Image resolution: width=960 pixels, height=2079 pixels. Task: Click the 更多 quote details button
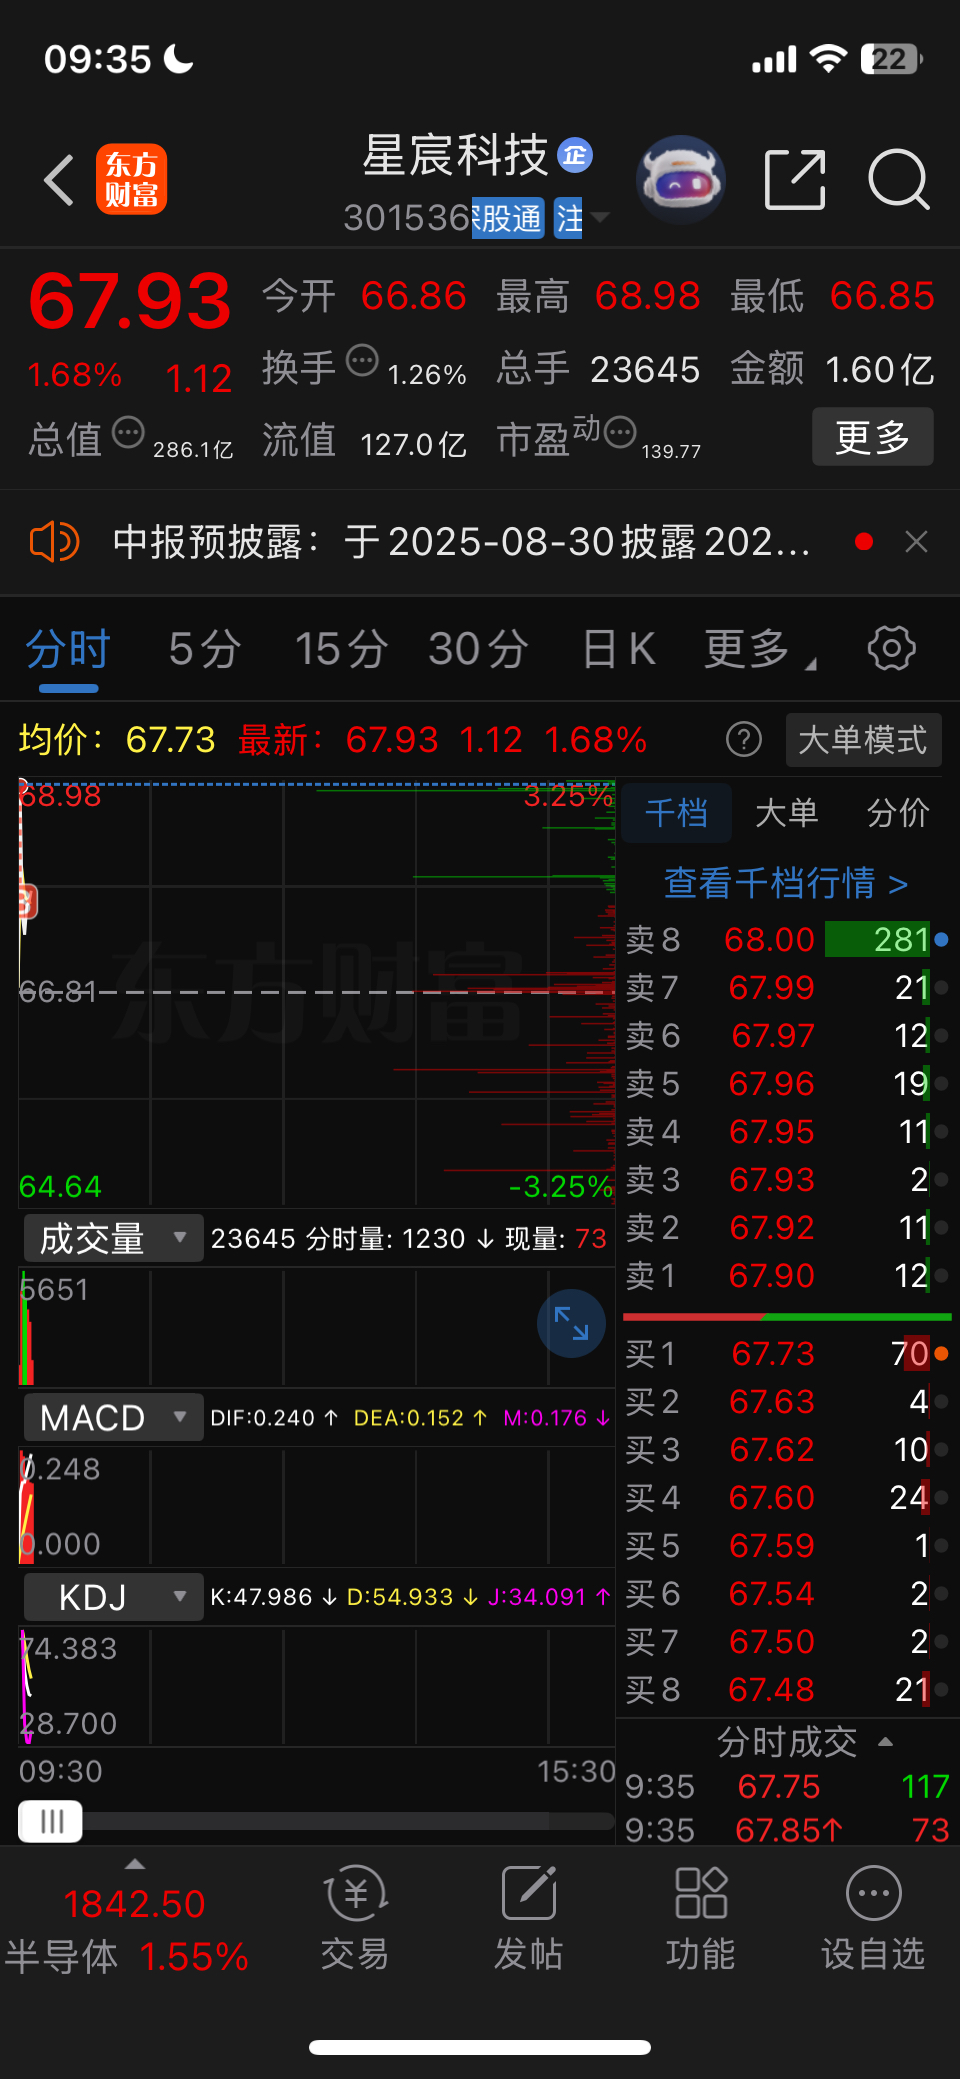point(872,437)
